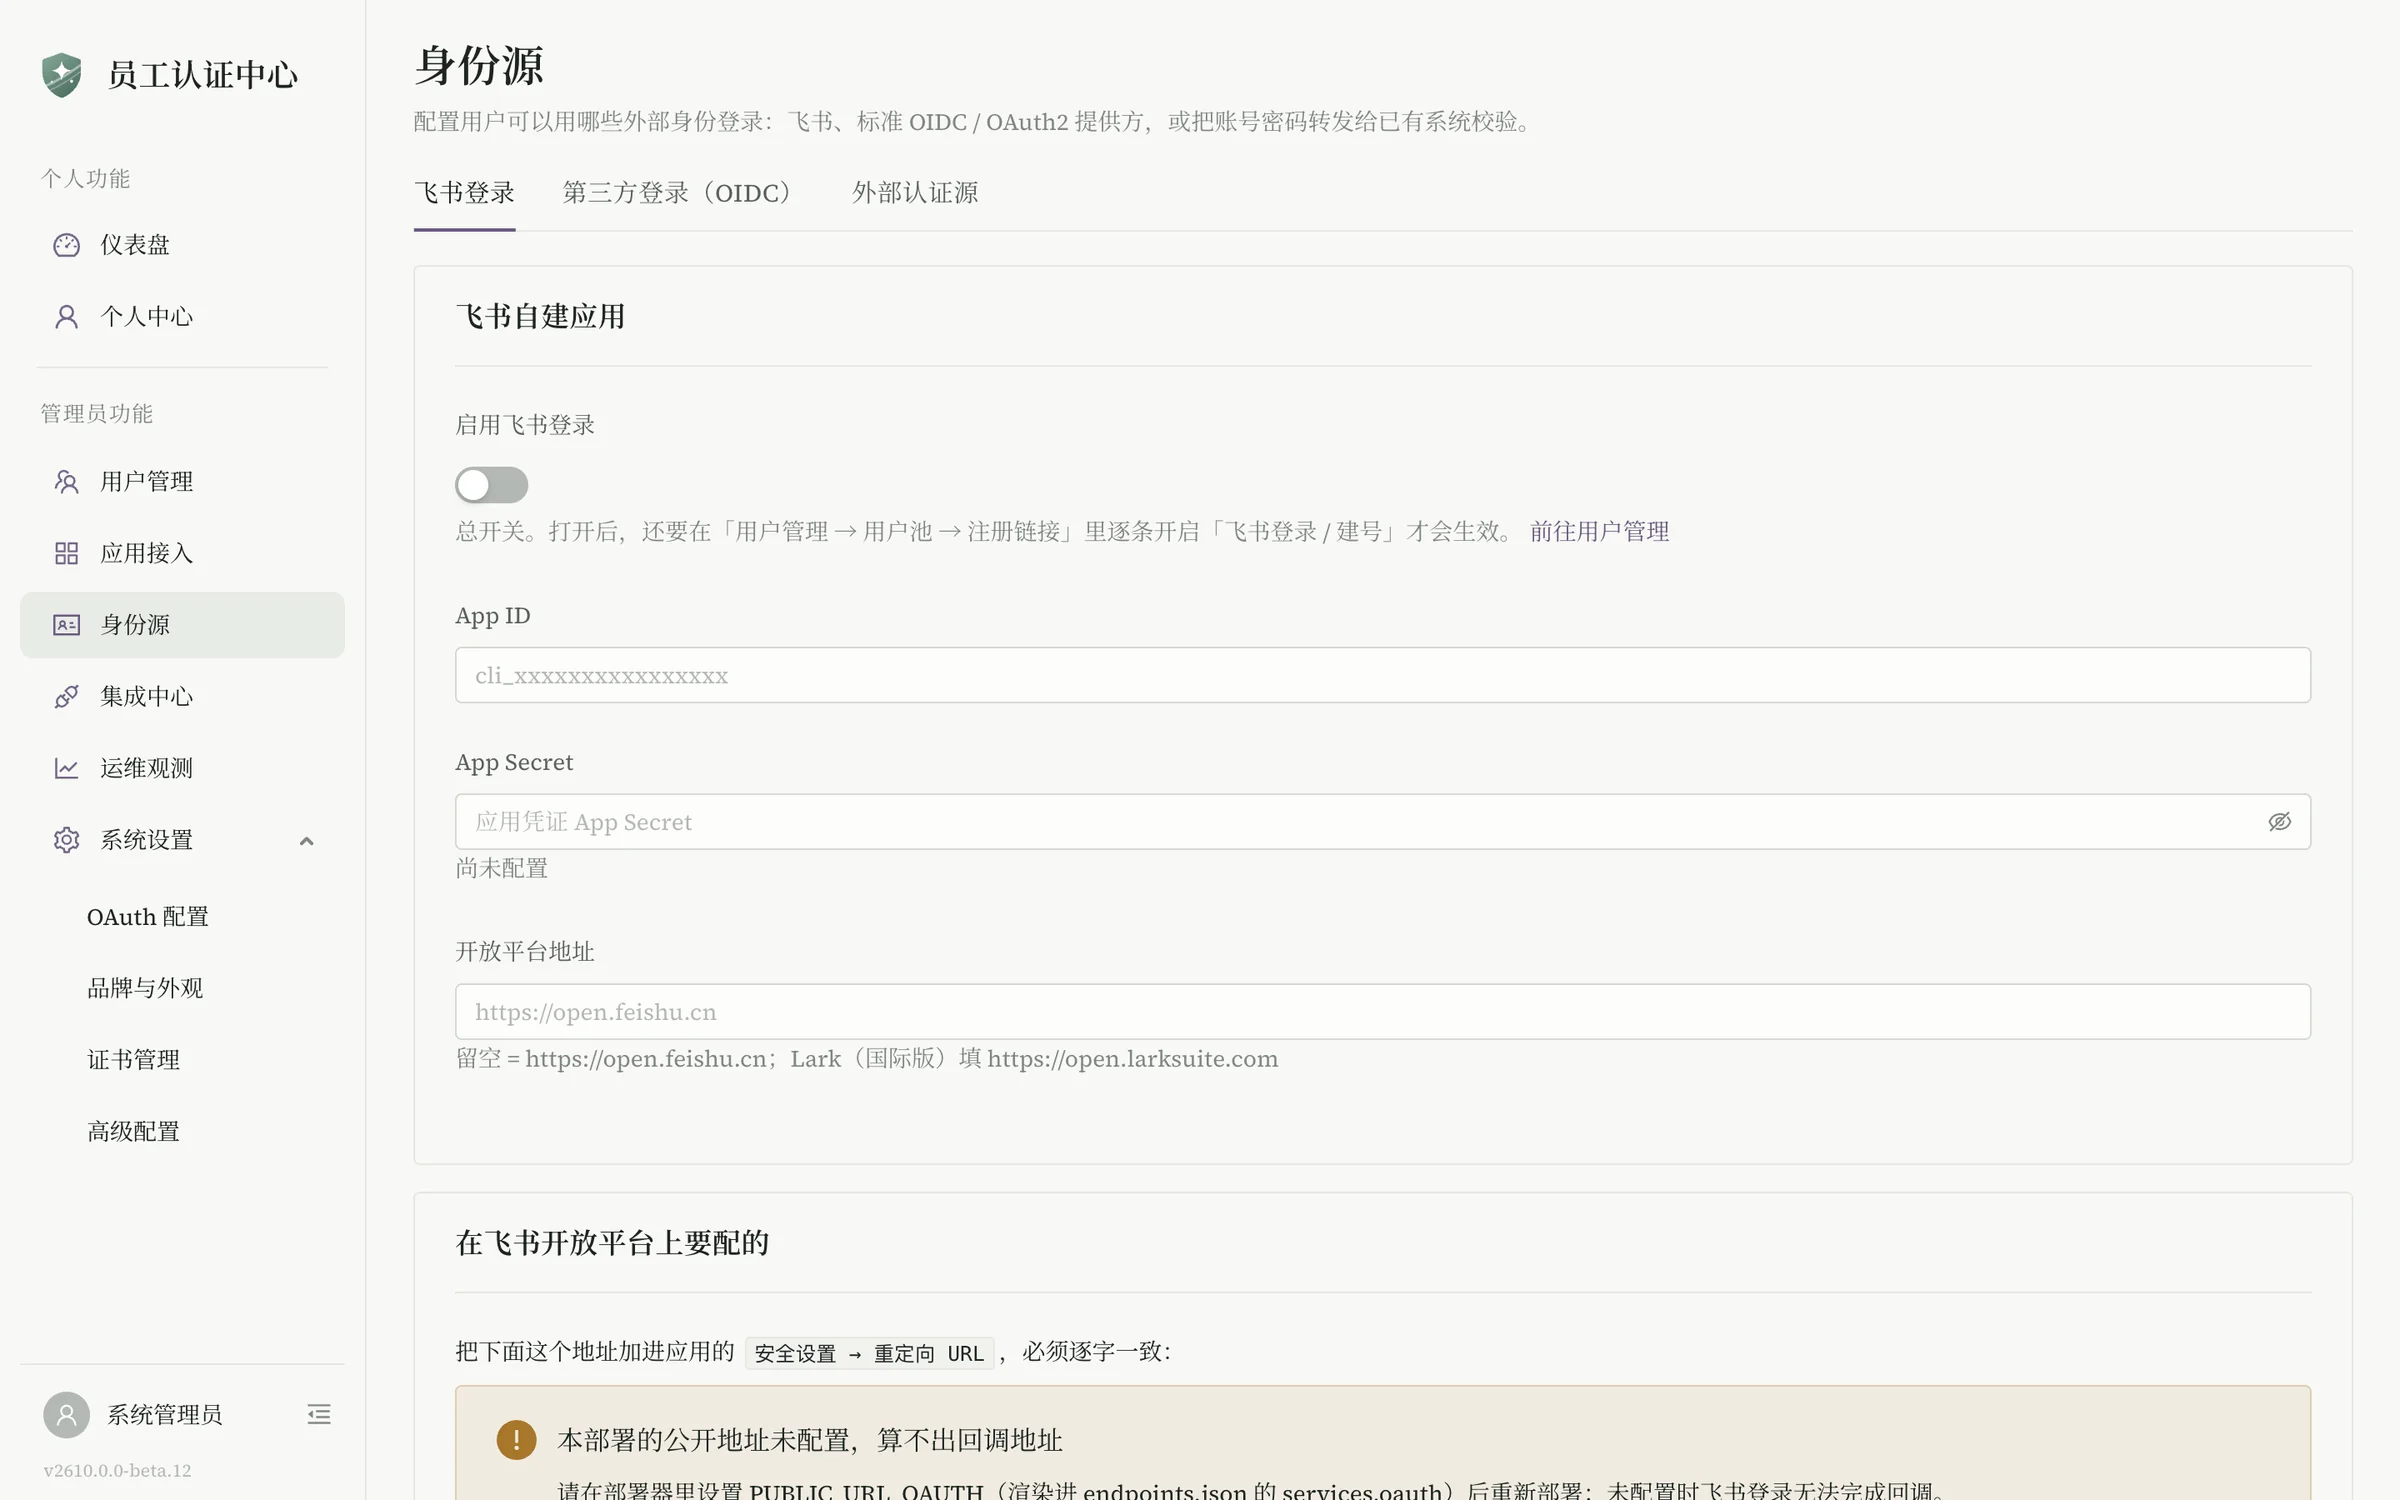The width and height of the screenshot is (2400, 1500).
Task: Open 集成中心 menu item
Action: click(x=182, y=697)
